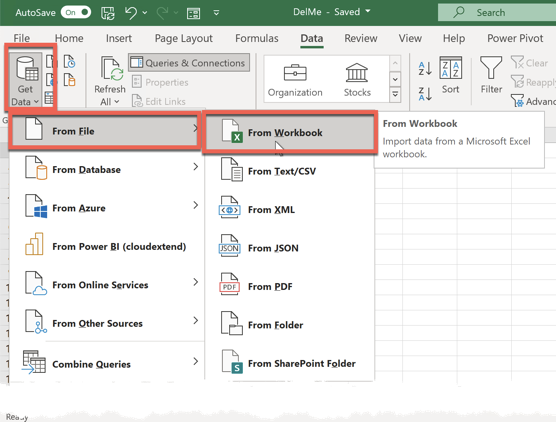The image size is (556, 422).
Task: Choose From Text/CSV menu item
Action: tap(289, 171)
